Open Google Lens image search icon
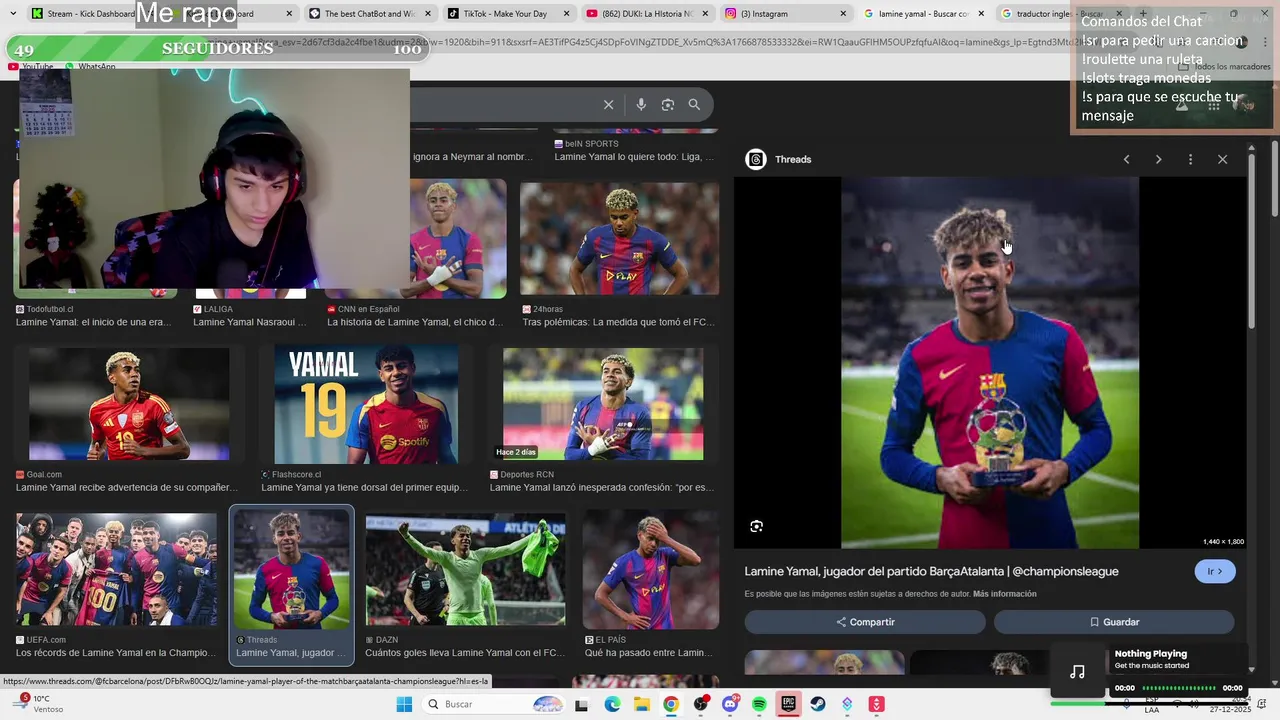Image resolution: width=1280 pixels, height=720 pixels. [x=668, y=105]
